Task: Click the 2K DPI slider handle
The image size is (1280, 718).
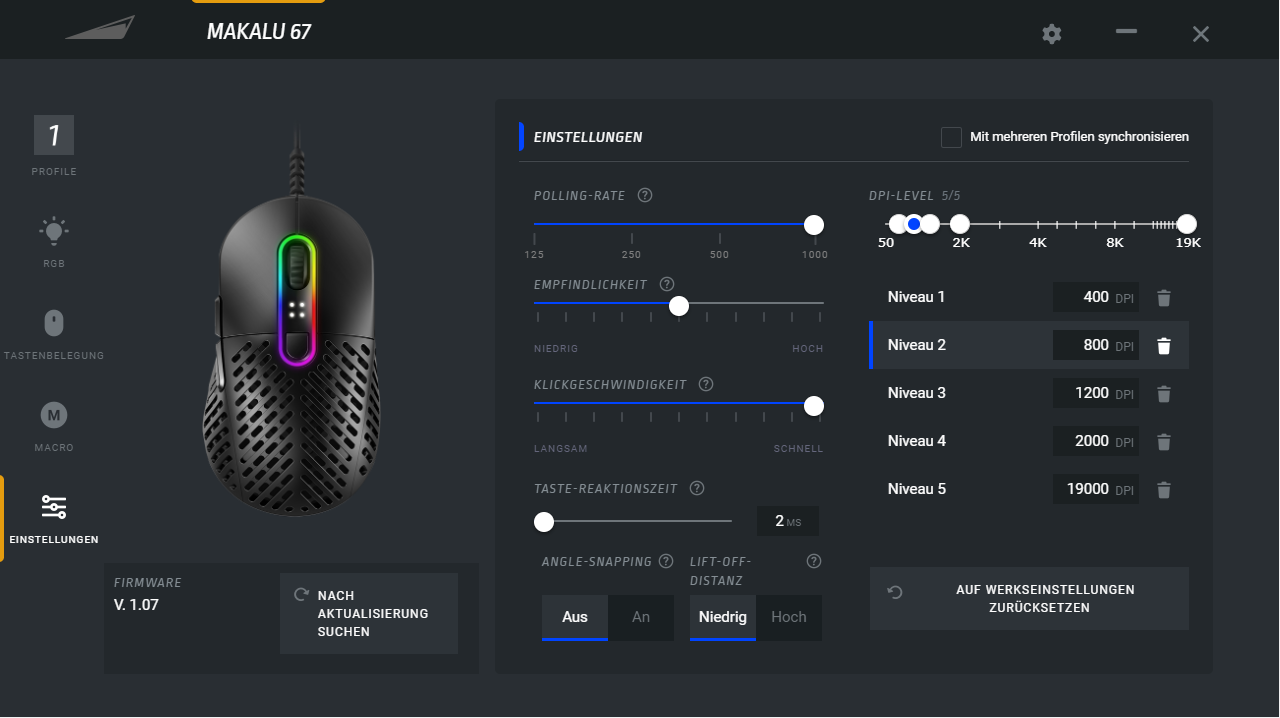Action: [960, 224]
